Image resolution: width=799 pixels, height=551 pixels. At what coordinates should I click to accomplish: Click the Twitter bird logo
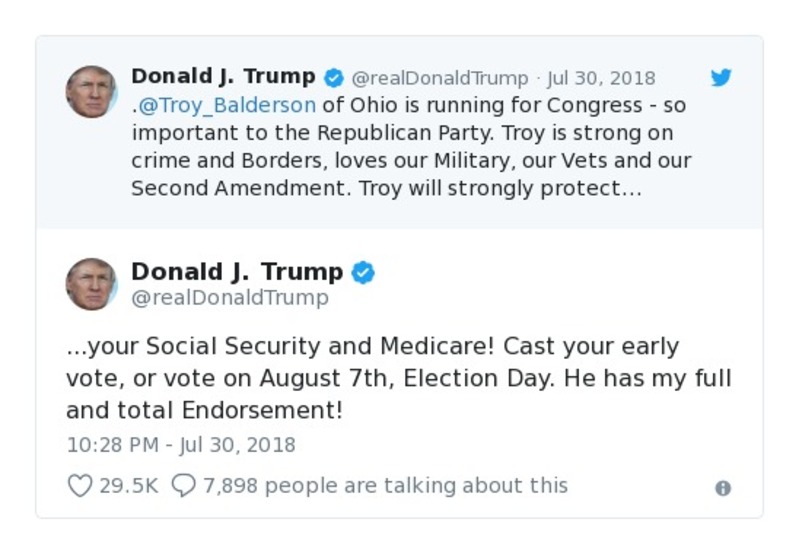pos(721,77)
